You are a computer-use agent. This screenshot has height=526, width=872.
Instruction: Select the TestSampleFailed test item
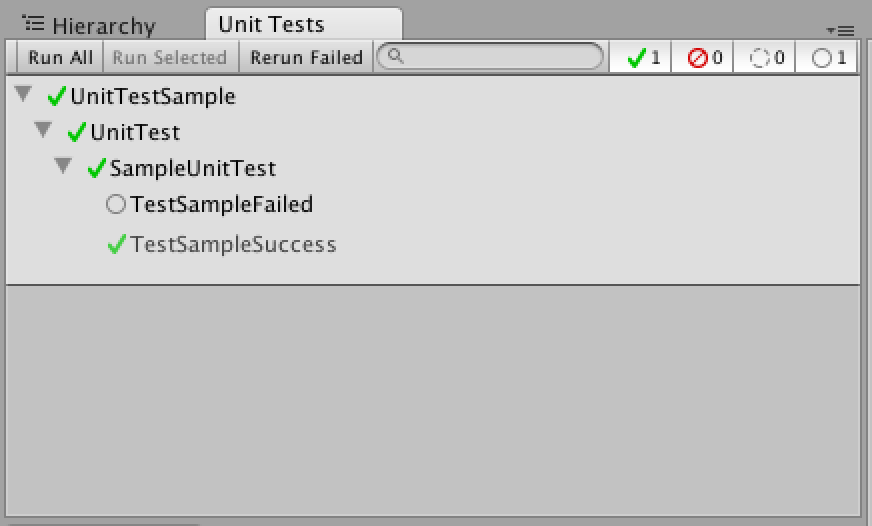coord(221,205)
